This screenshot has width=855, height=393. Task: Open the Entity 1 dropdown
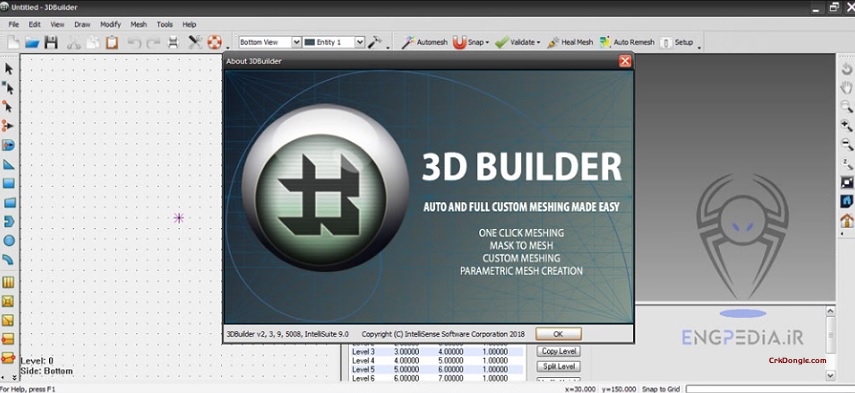coord(359,42)
